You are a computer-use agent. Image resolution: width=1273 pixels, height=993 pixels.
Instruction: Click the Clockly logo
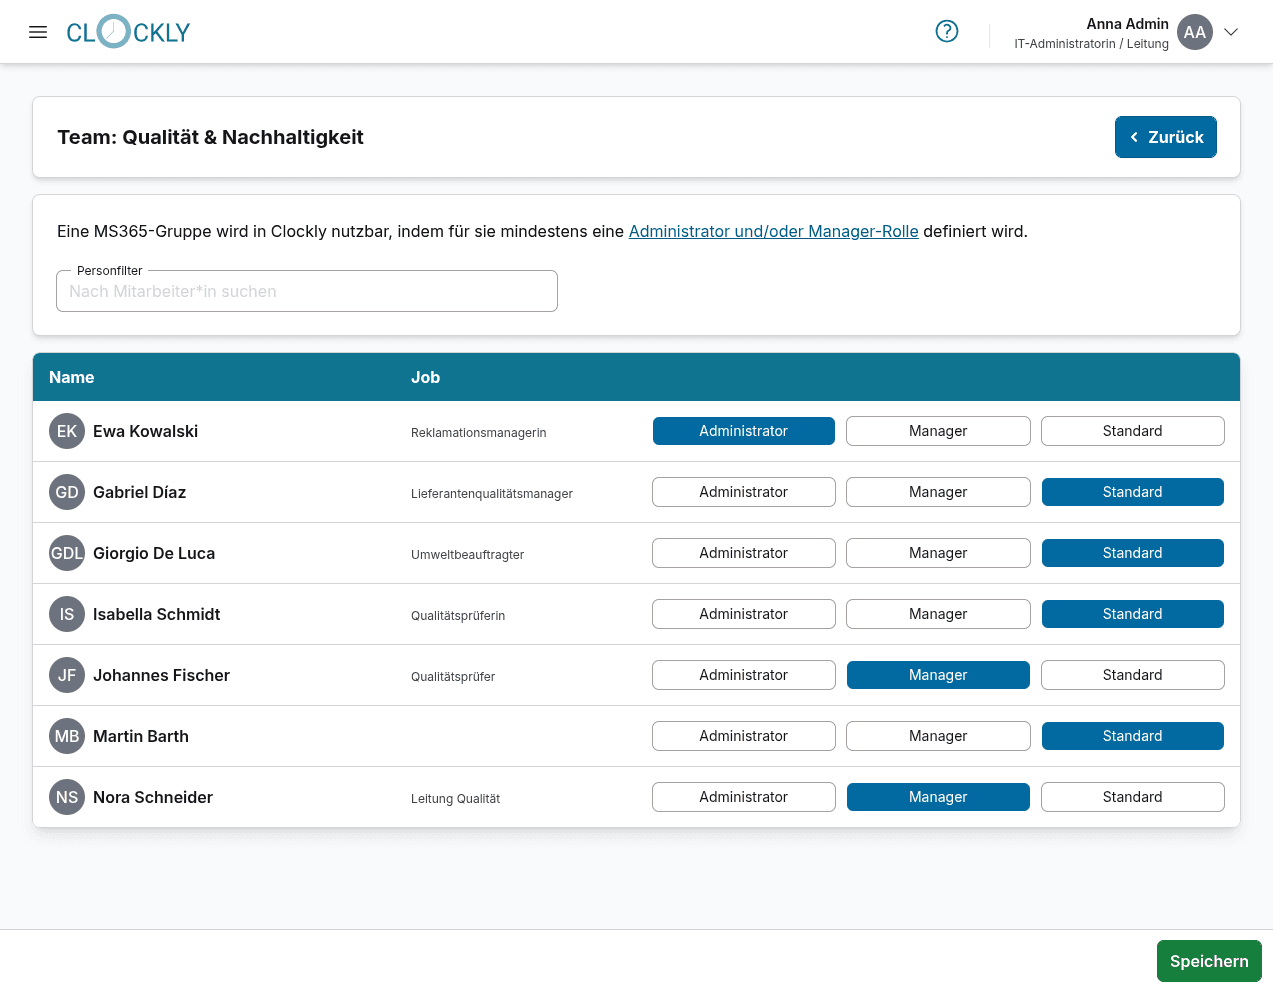(128, 32)
